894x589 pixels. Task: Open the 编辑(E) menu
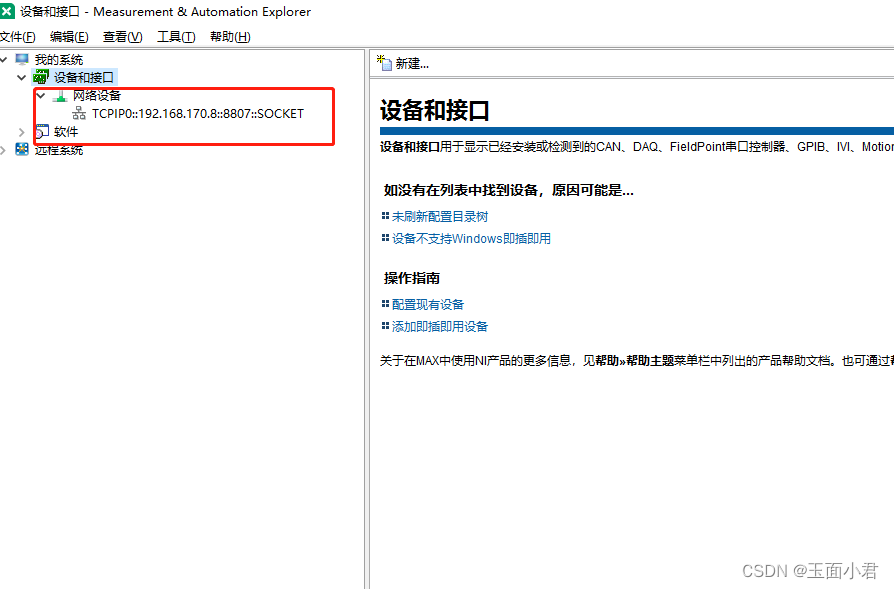tap(69, 37)
